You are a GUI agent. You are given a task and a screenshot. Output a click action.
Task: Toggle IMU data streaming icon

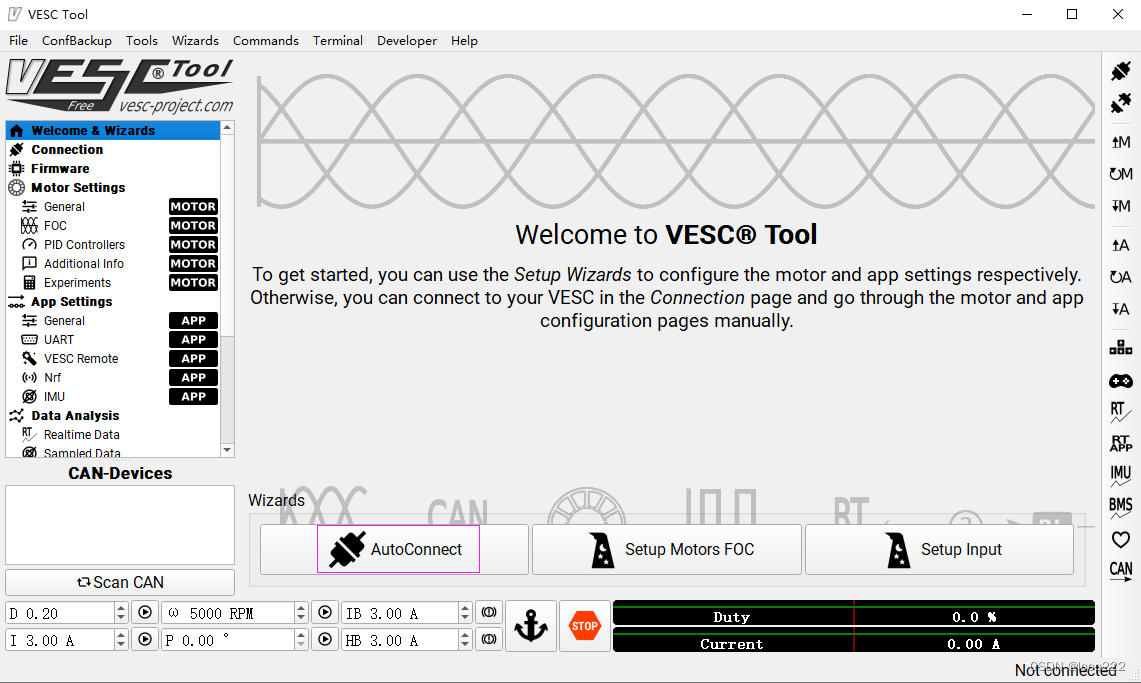1121,476
